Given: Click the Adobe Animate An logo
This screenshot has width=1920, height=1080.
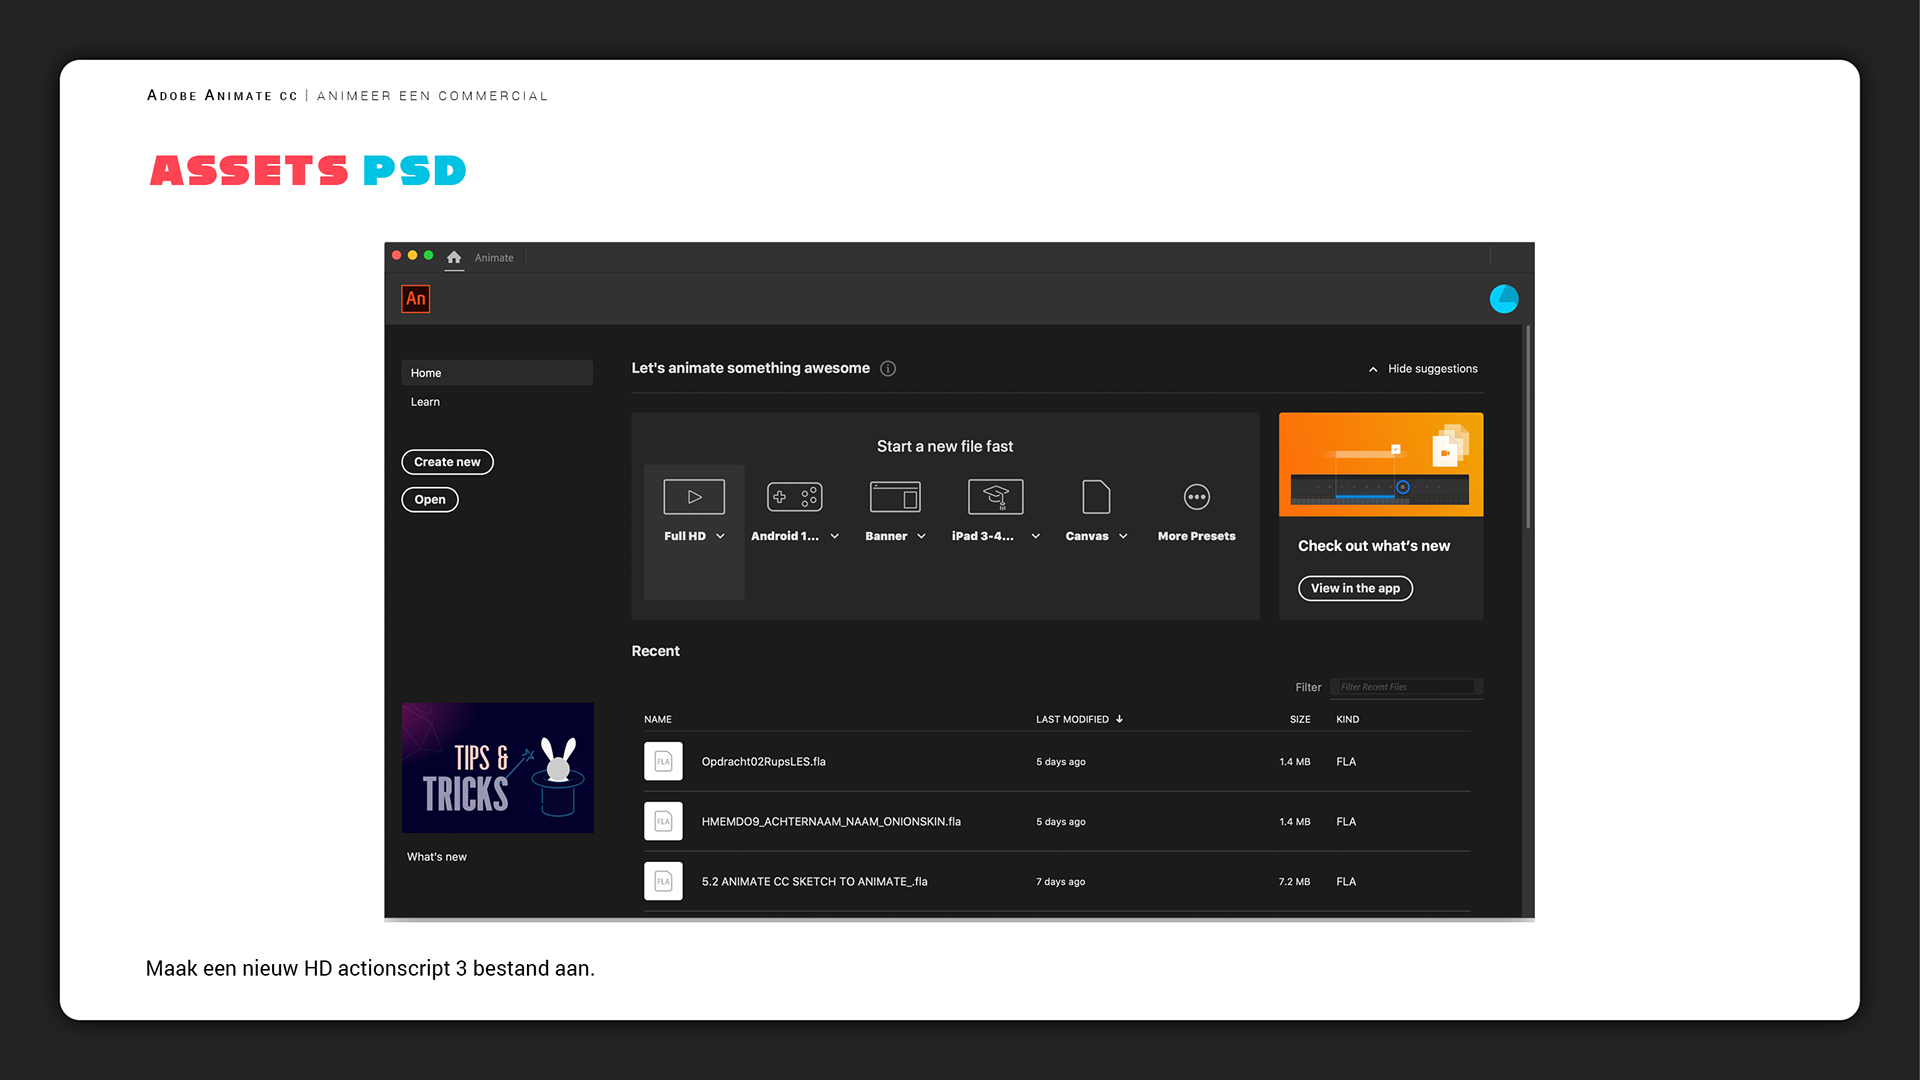Looking at the screenshot, I should pyautogui.click(x=416, y=299).
